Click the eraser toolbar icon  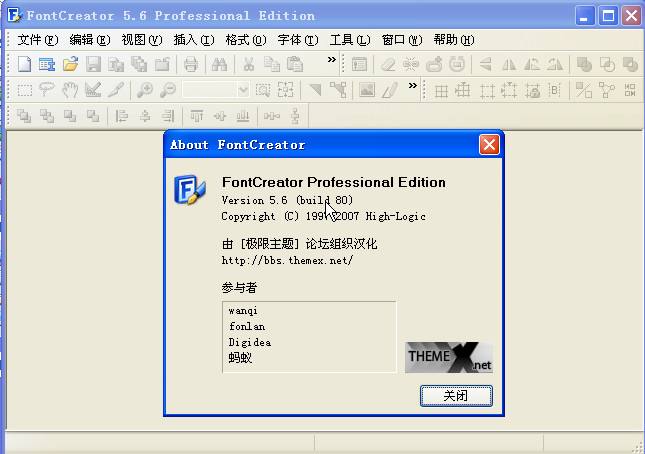[x=388, y=64]
